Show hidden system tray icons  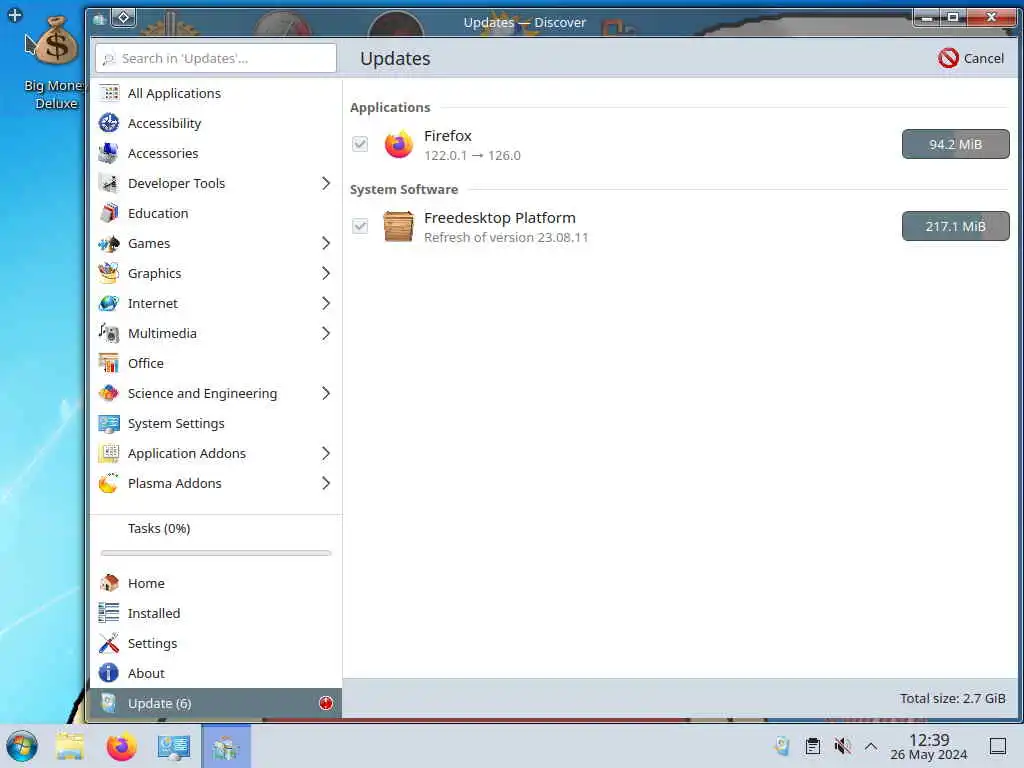tap(871, 746)
